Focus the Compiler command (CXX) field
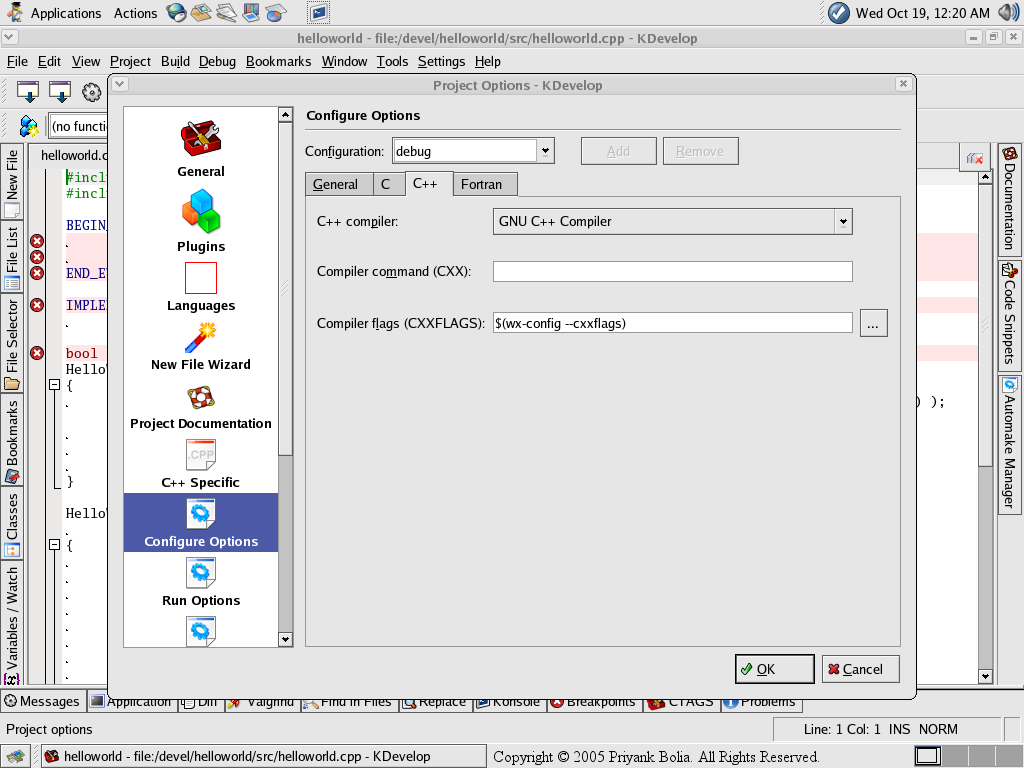1024x768 pixels. 673,272
